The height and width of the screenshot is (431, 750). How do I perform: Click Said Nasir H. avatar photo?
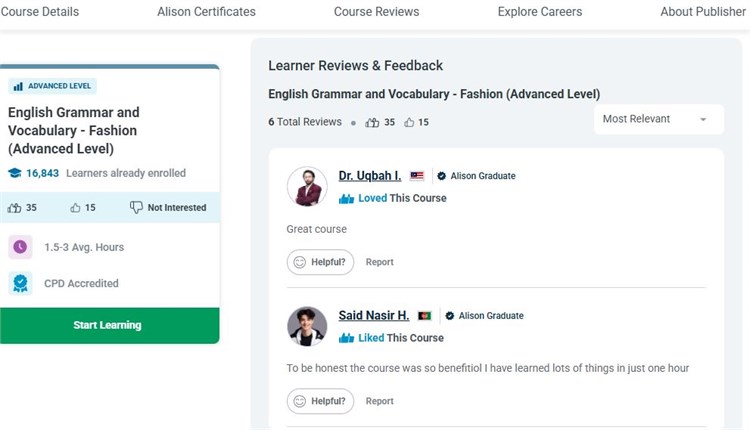pos(307,326)
